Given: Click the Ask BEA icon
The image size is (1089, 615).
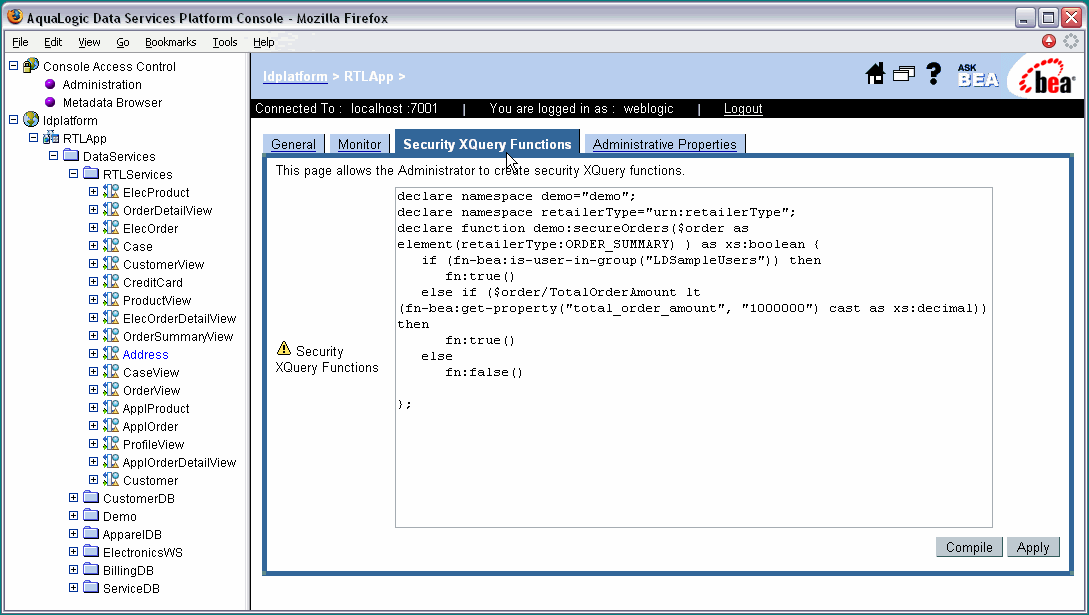Looking at the screenshot, I should click(x=978, y=76).
